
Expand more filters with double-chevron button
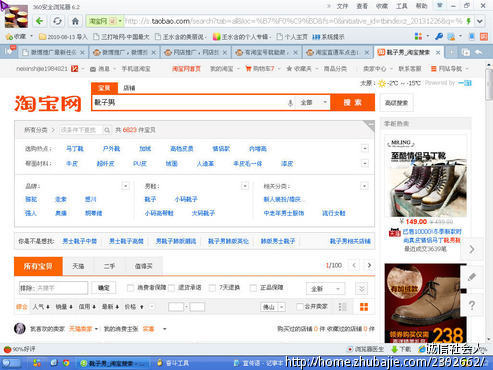(362, 289)
